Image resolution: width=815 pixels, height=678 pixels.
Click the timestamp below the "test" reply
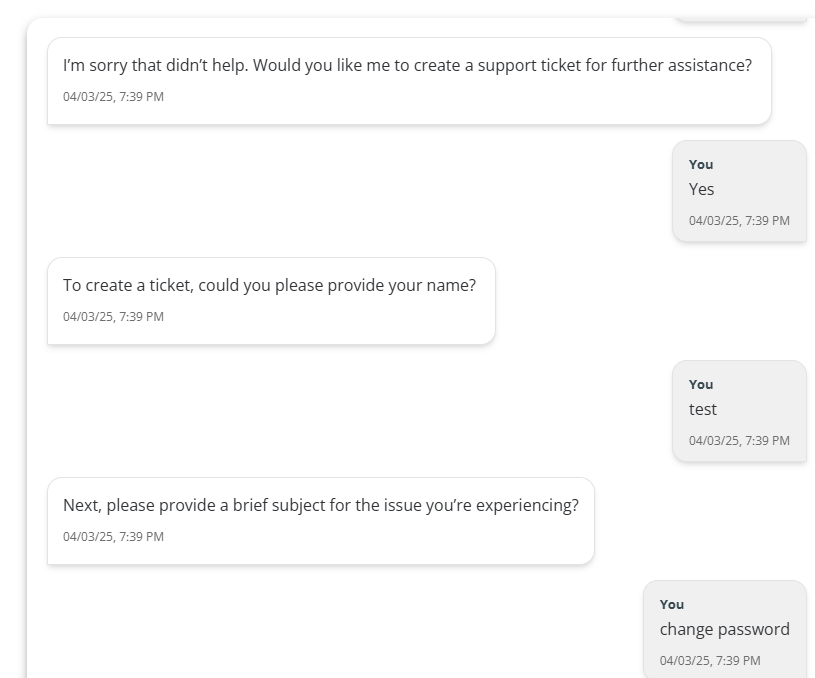coord(739,441)
